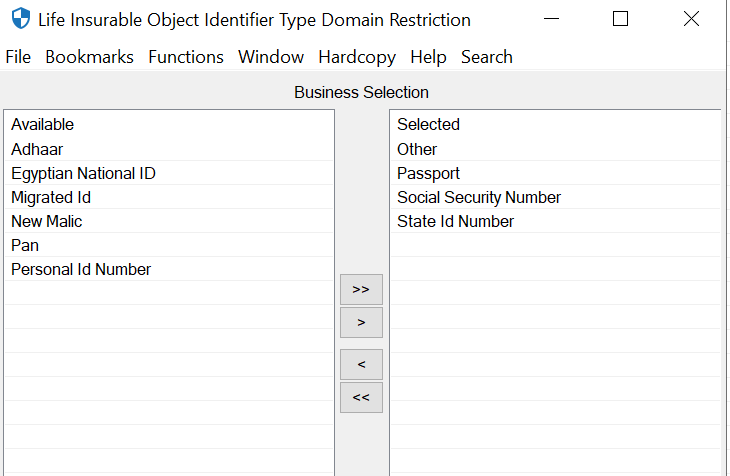Select Migrated Id in Available list
Image resolution: width=730 pixels, height=476 pixels.
tap(51, 197)
